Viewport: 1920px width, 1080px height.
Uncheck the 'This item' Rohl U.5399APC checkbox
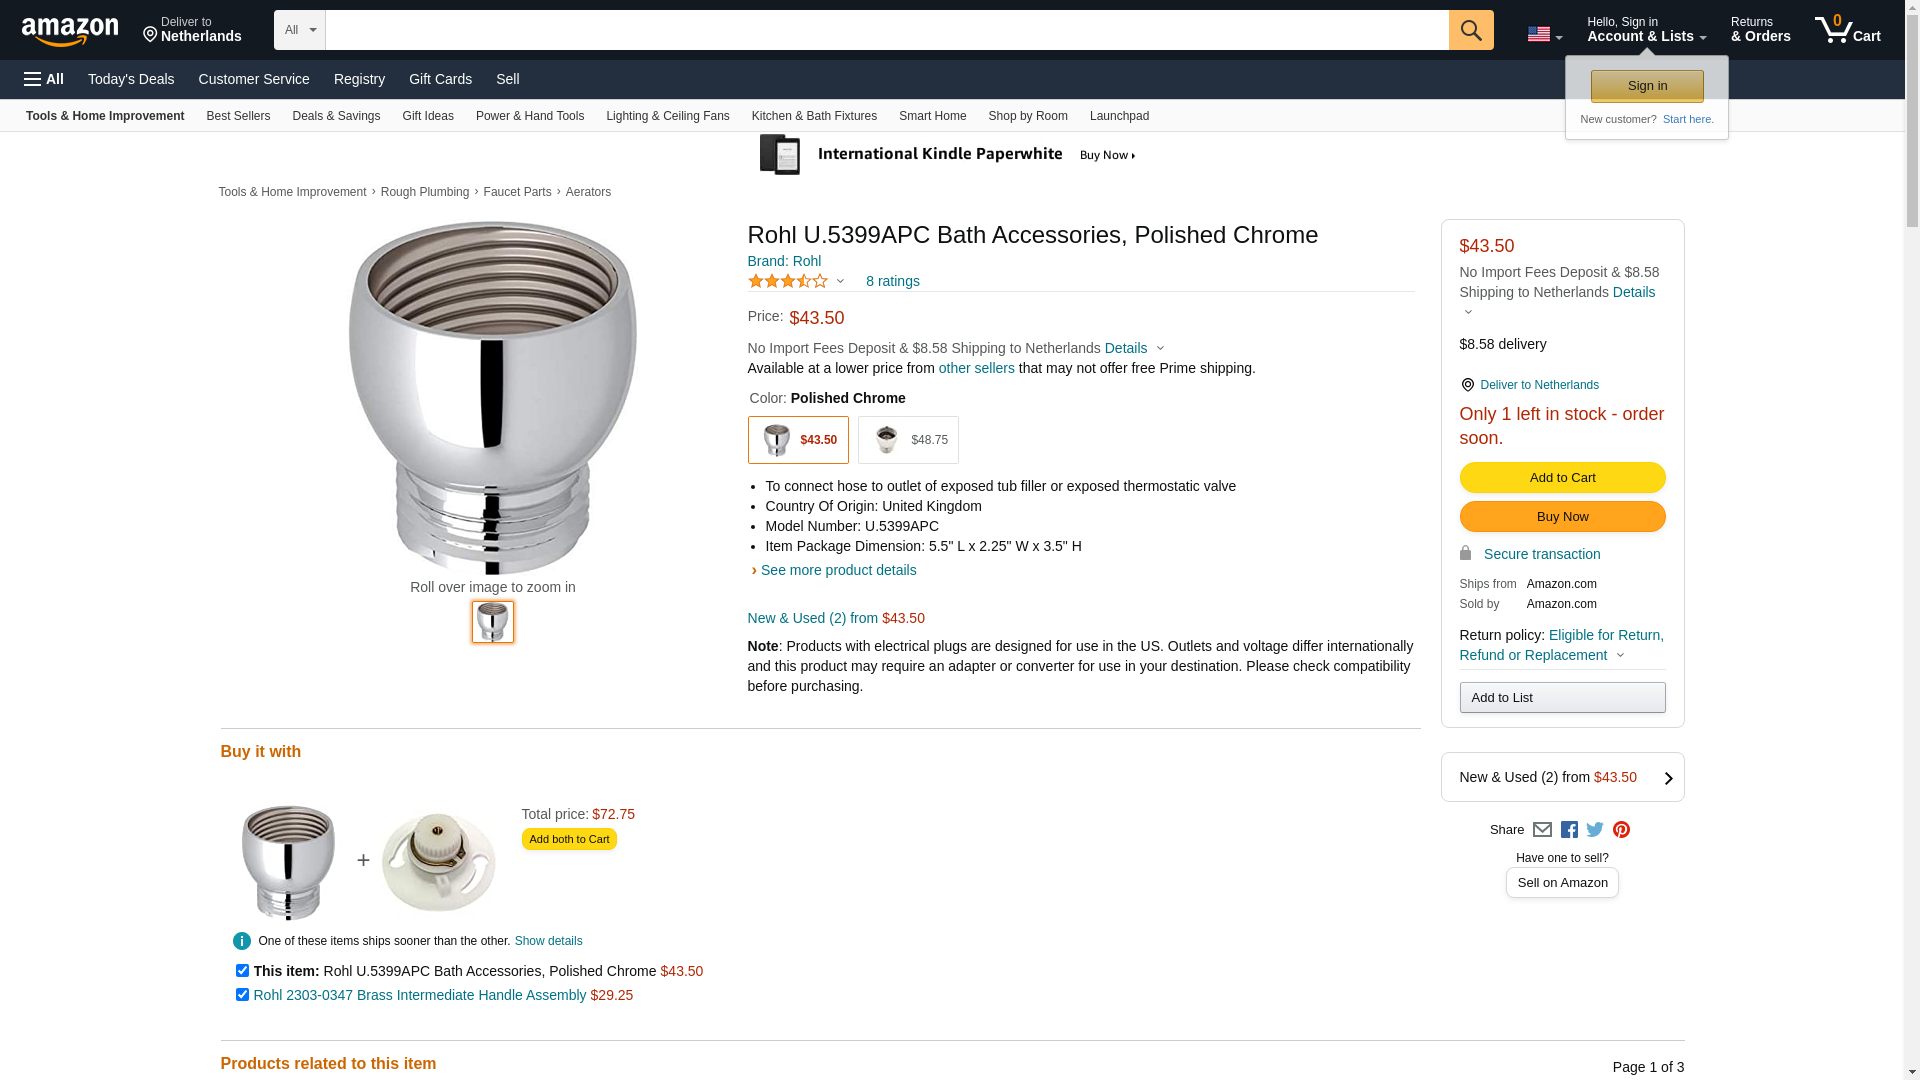[242, 971]
